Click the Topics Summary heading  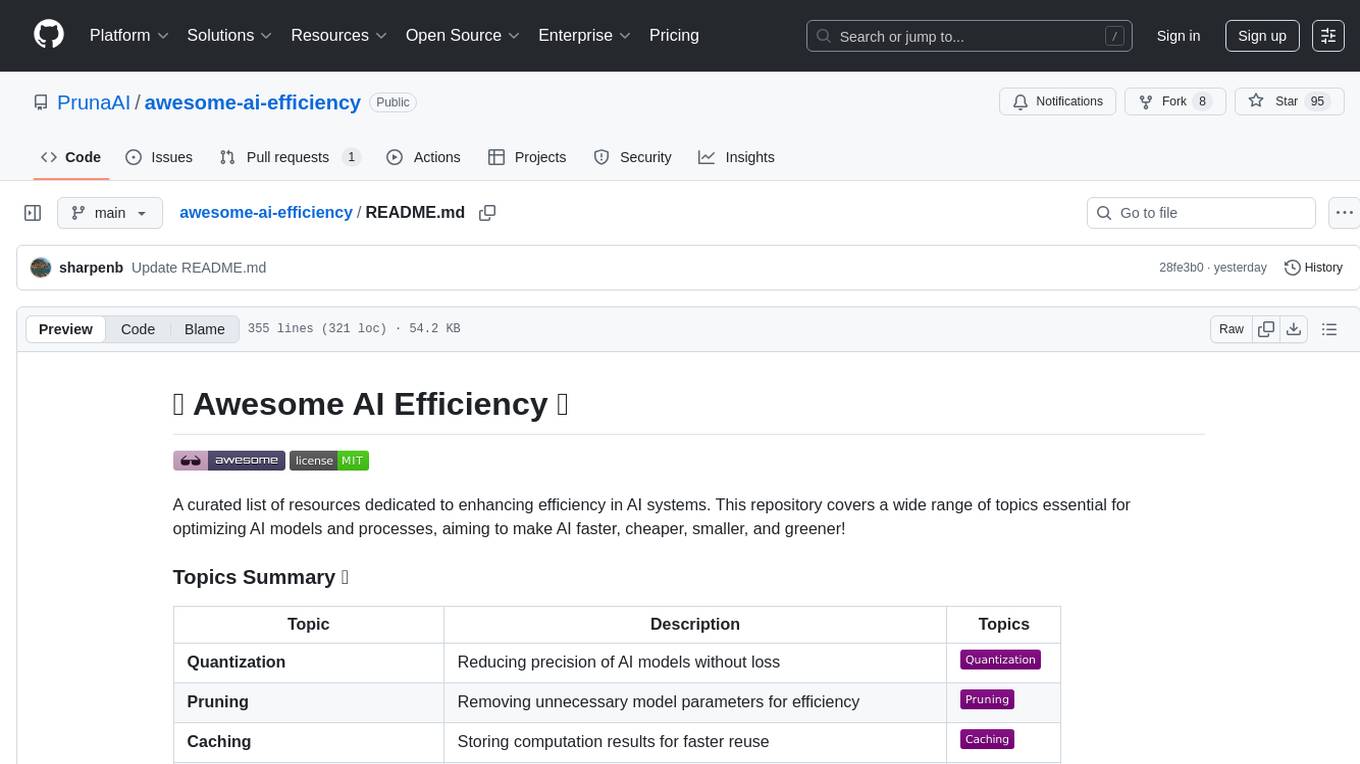[x=261, y=577]
